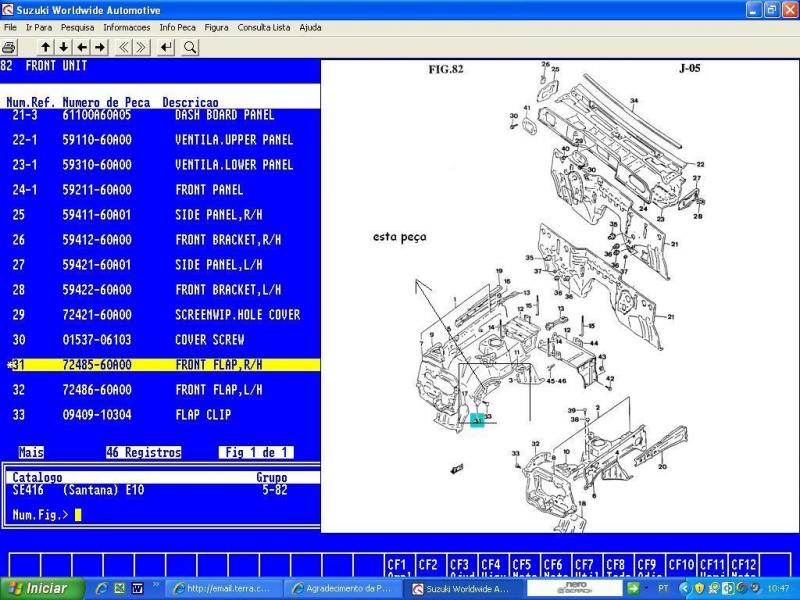
Task: Click the Num.Fig. input field
Action: click(78, 515)
